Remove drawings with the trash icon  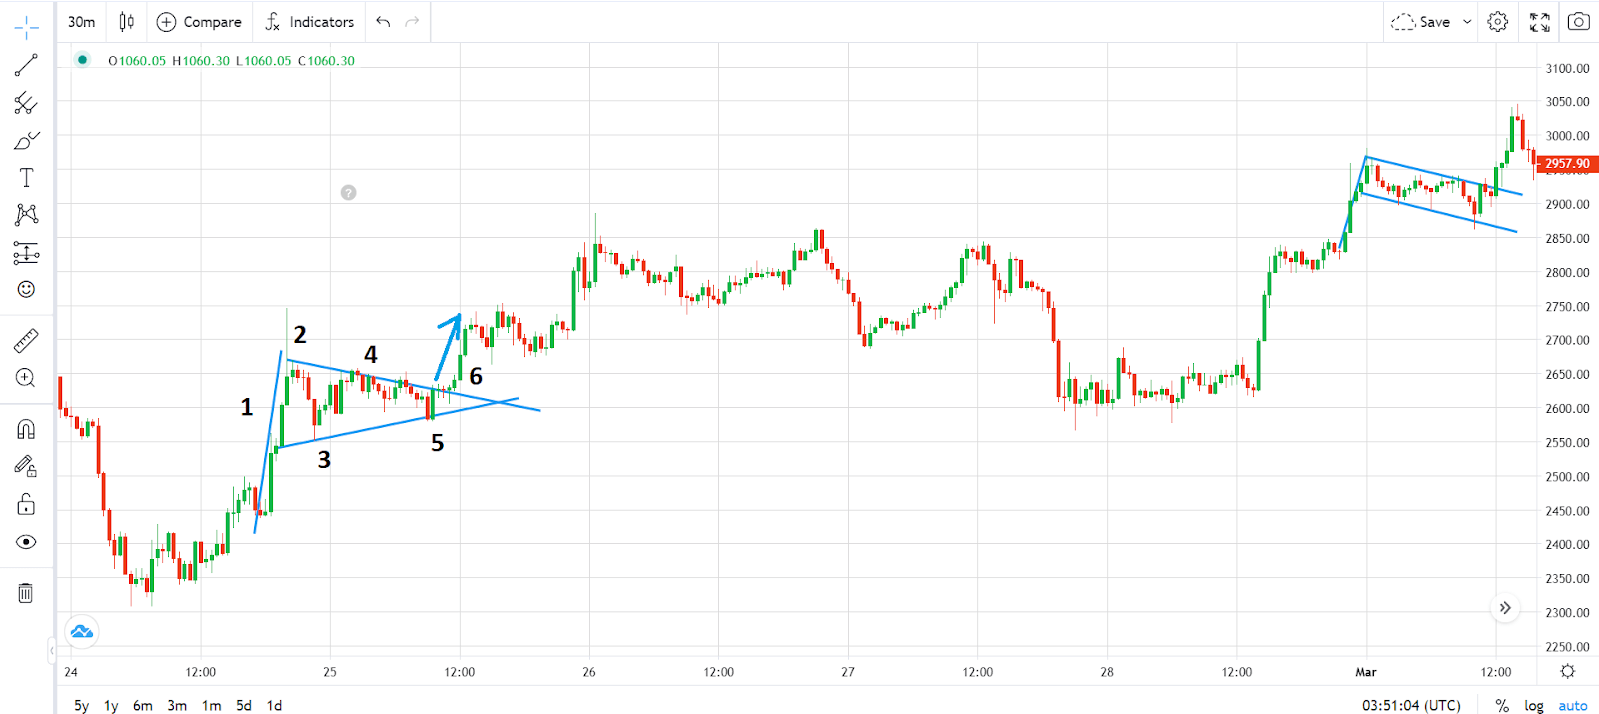(26, 593)
